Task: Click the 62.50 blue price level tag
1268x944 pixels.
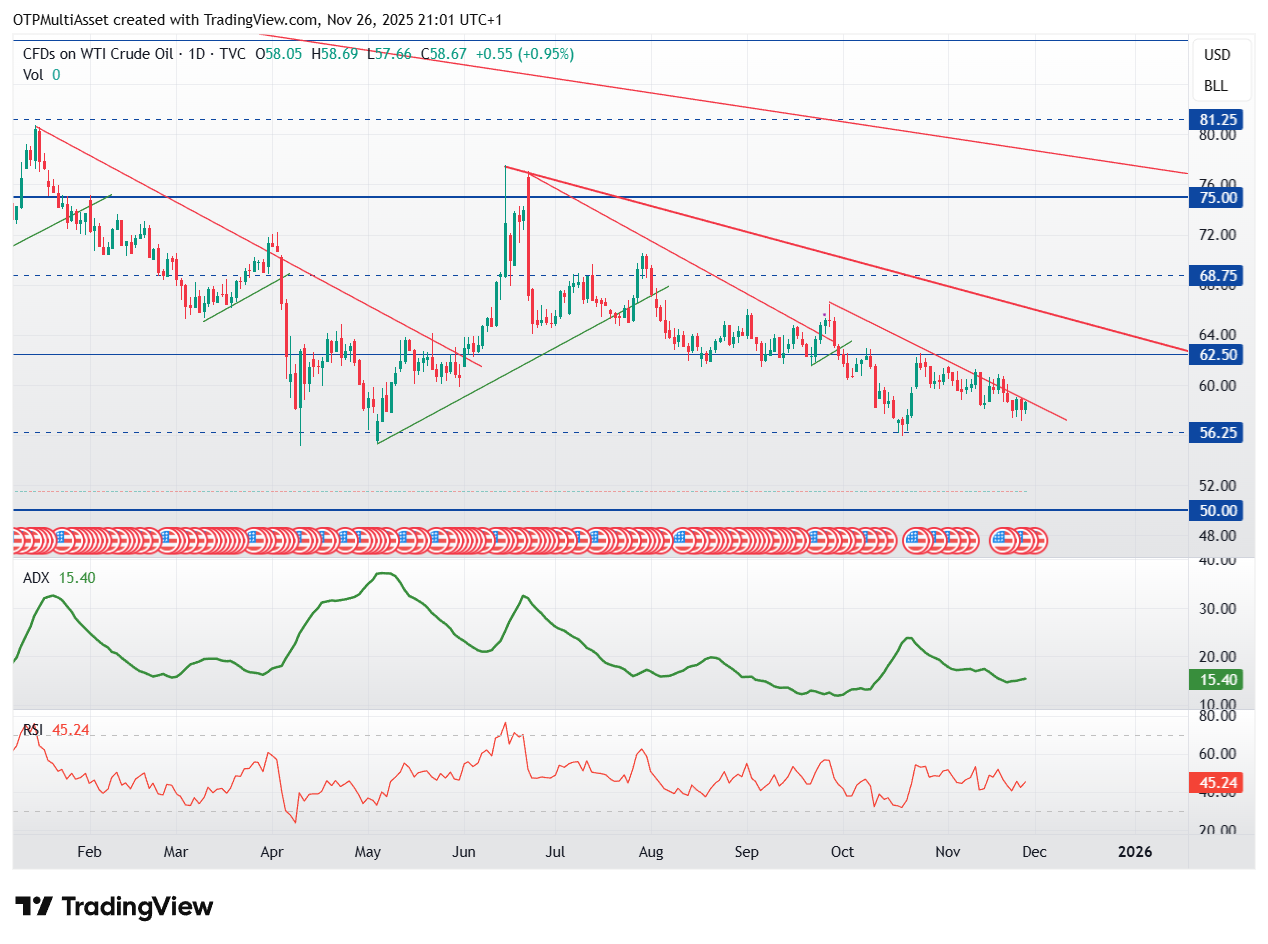Action: (1215, 354)
